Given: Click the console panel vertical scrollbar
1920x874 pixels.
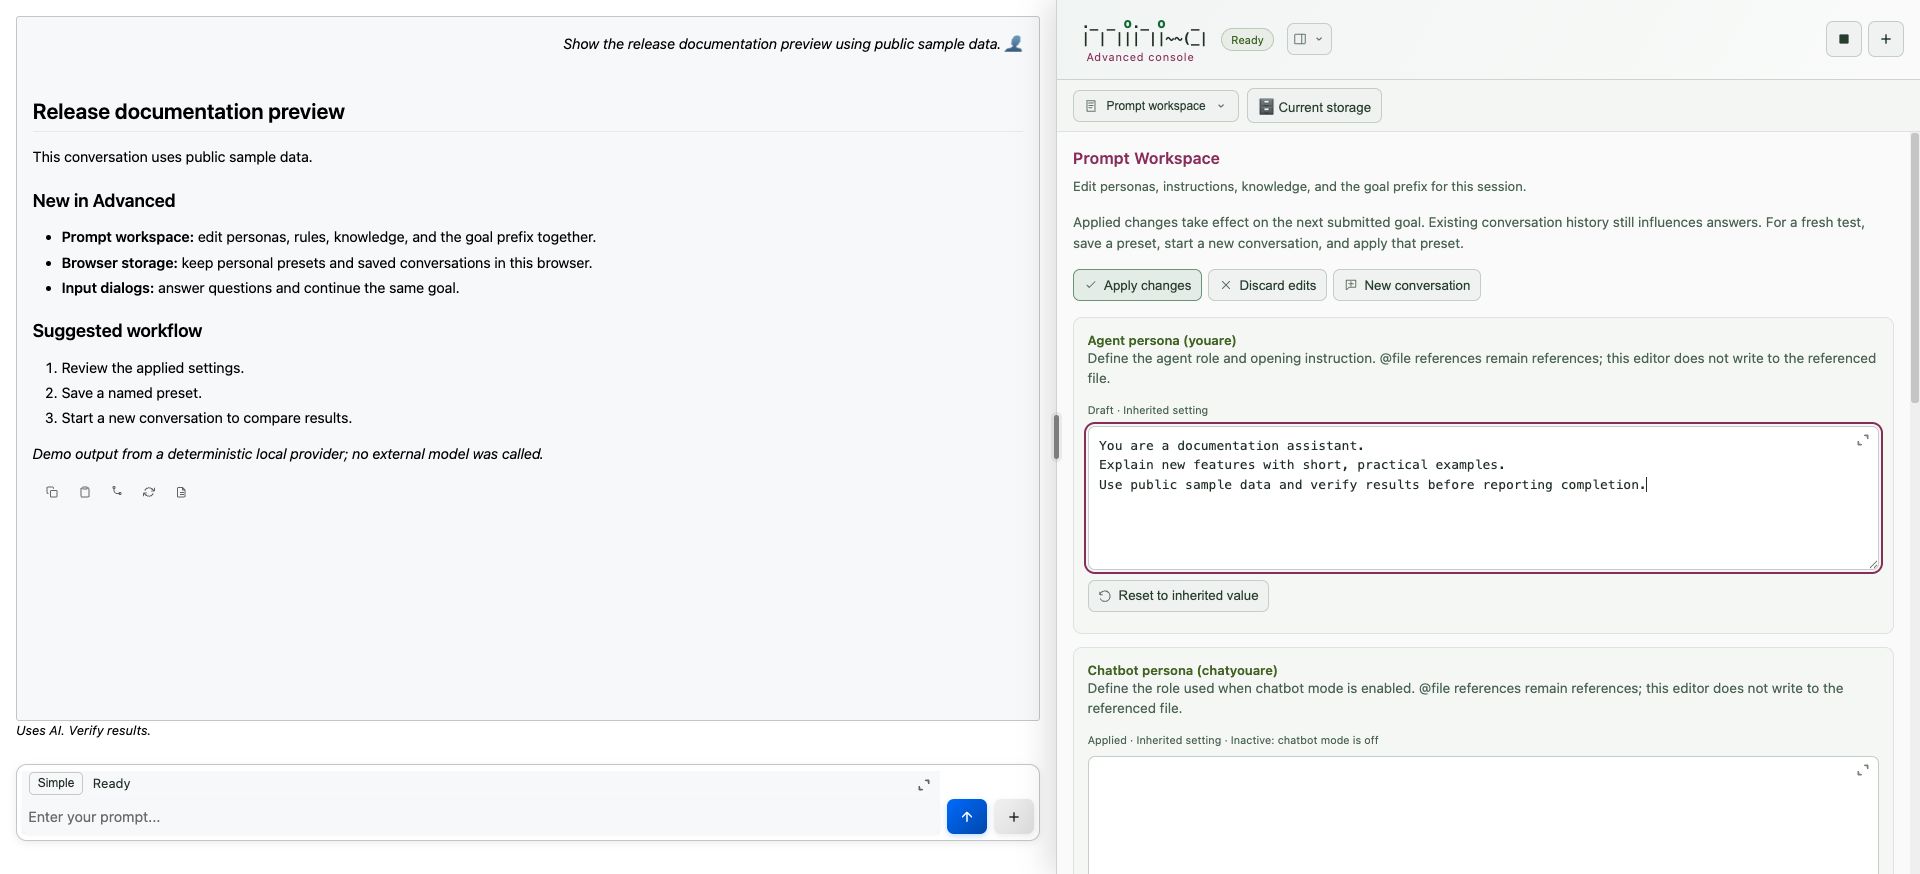Looking at the screenshot, I should (1915, 268).
